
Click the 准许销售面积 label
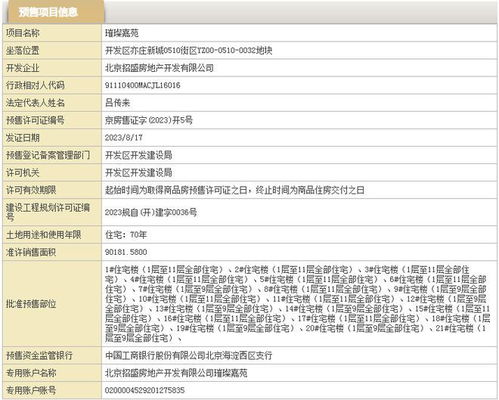31,252
